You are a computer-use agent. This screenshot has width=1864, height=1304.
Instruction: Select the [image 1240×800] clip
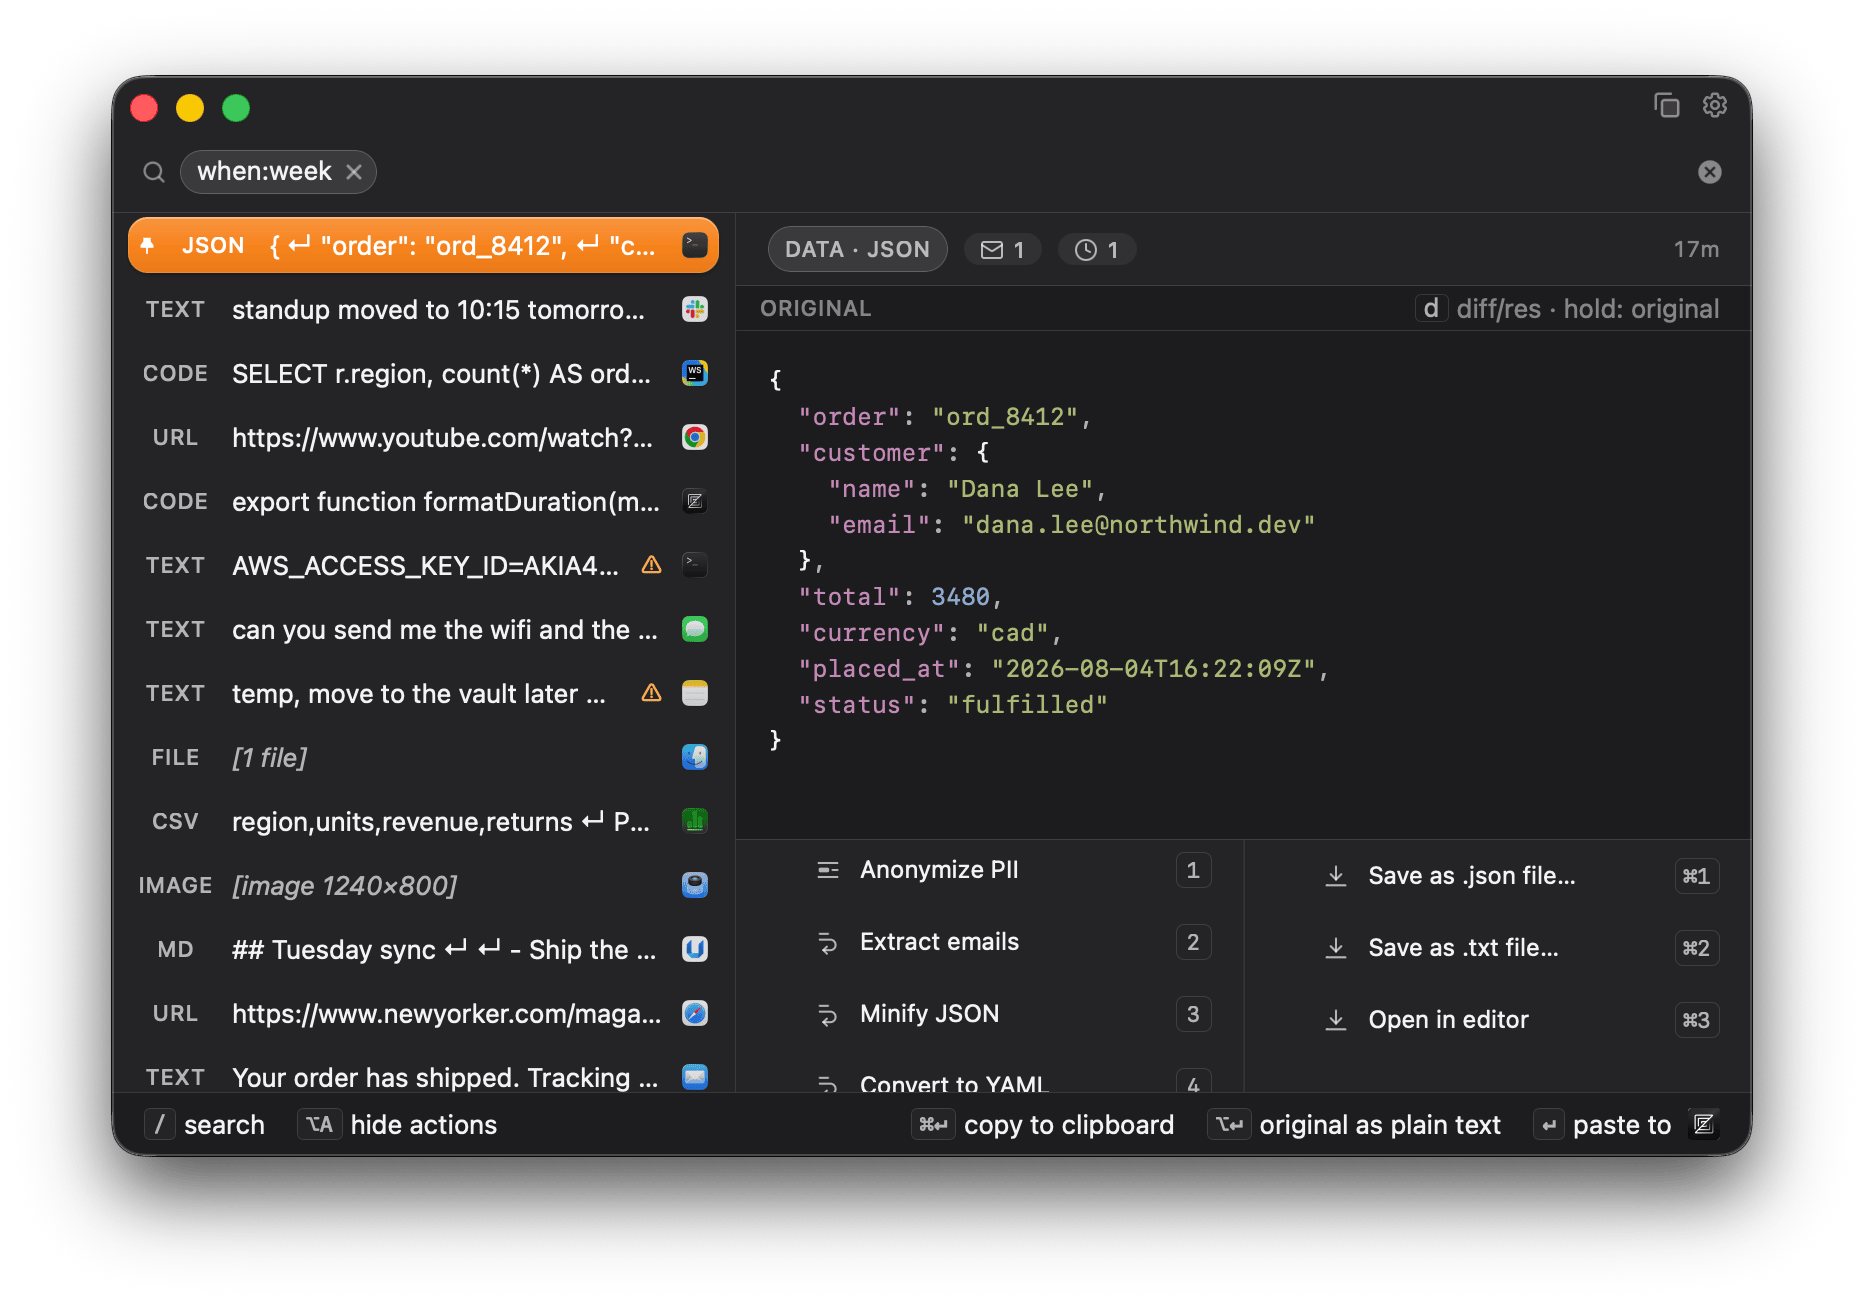(x=423, y=885)
